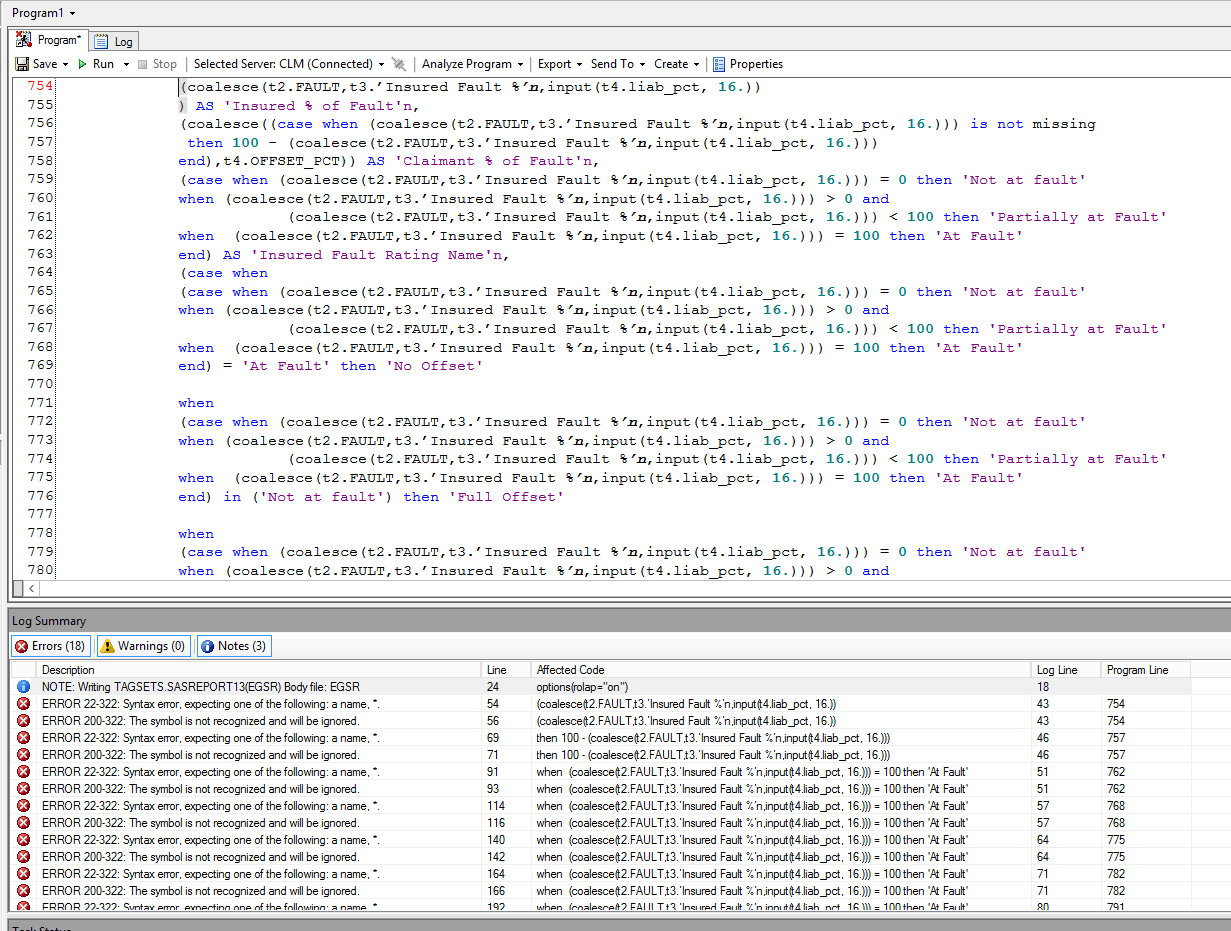Image resolution: width=1231 pixels, height=931 pixels.
Task: Toggle the Warnings (0) filter
Action: [143, 646]
